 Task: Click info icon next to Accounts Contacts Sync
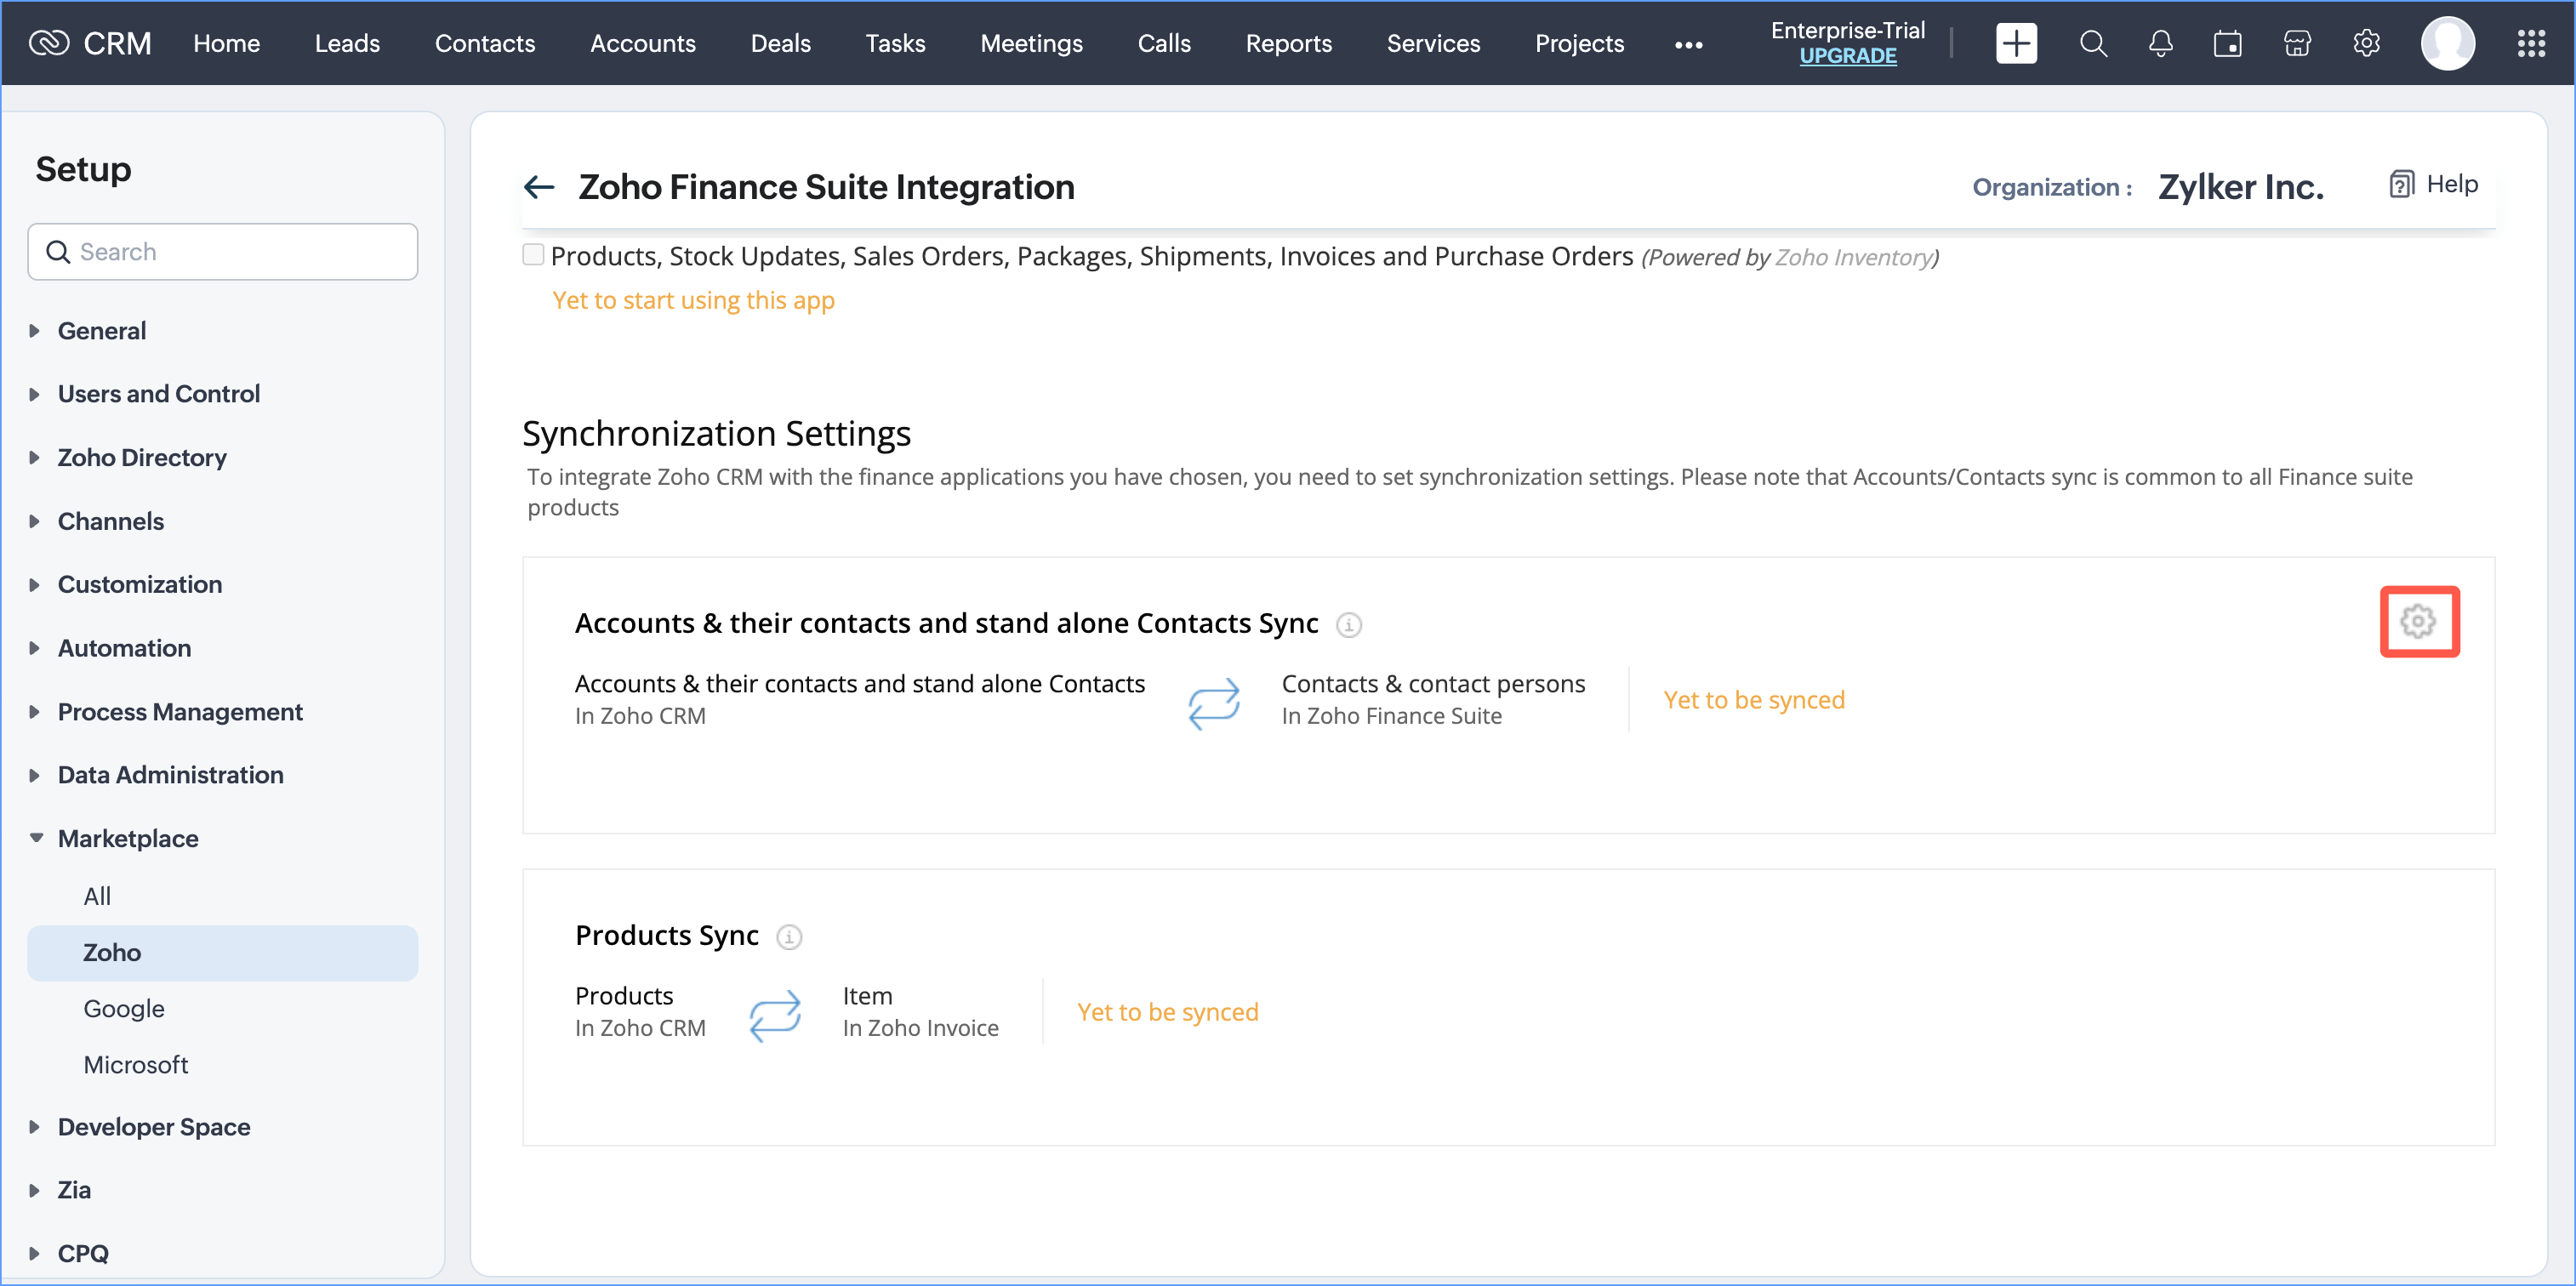coord(1348,625)
